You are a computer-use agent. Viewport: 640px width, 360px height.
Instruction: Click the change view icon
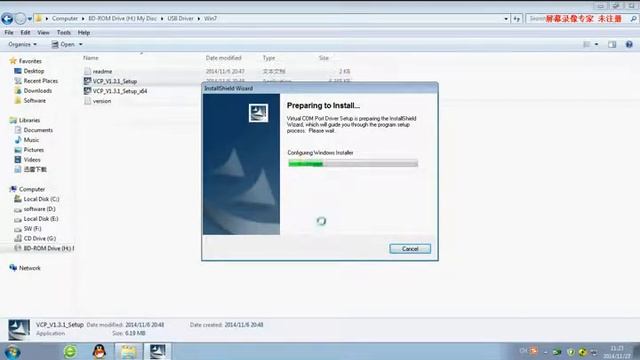click(x=587, y=44)
